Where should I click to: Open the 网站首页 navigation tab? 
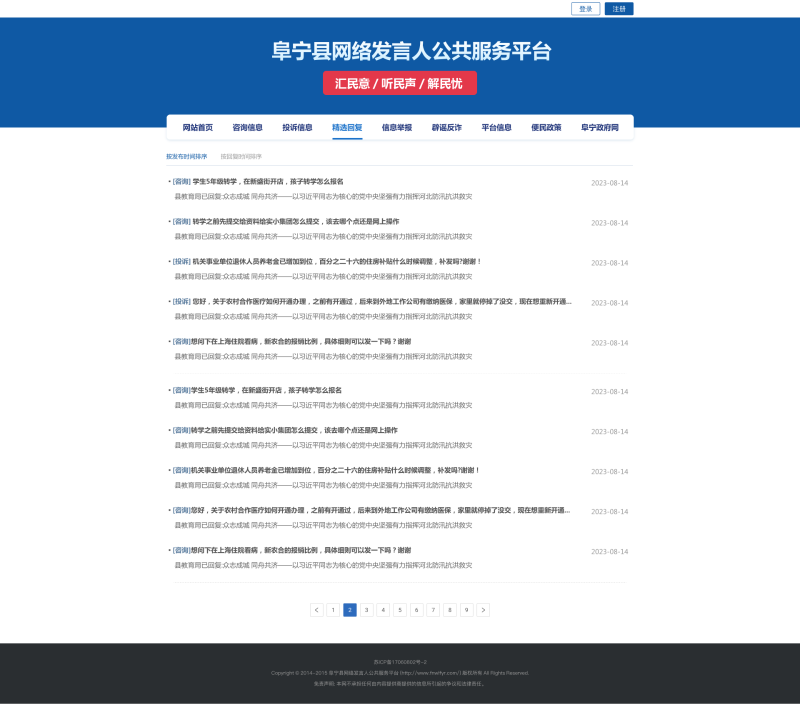click(x=197, y=128)
